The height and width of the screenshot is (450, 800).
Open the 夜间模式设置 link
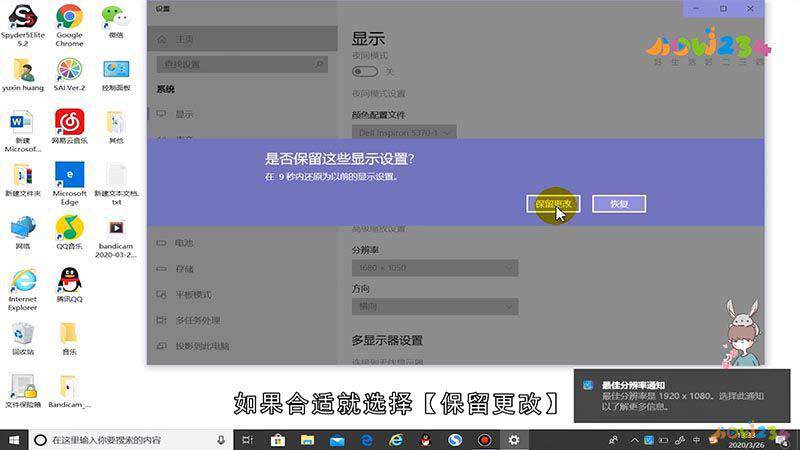click(379, 94)
